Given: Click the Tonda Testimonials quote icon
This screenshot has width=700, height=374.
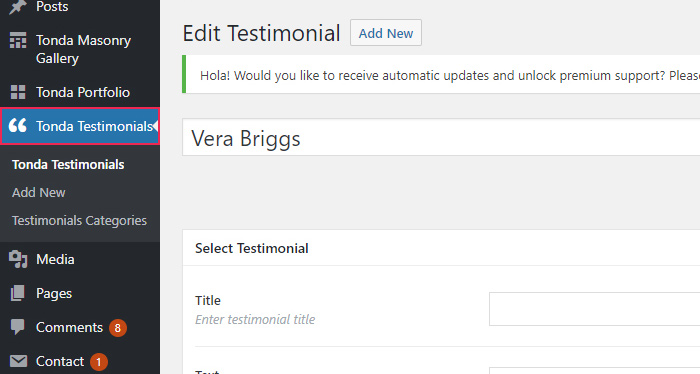Looking at the screenshot, I should 18,125.
